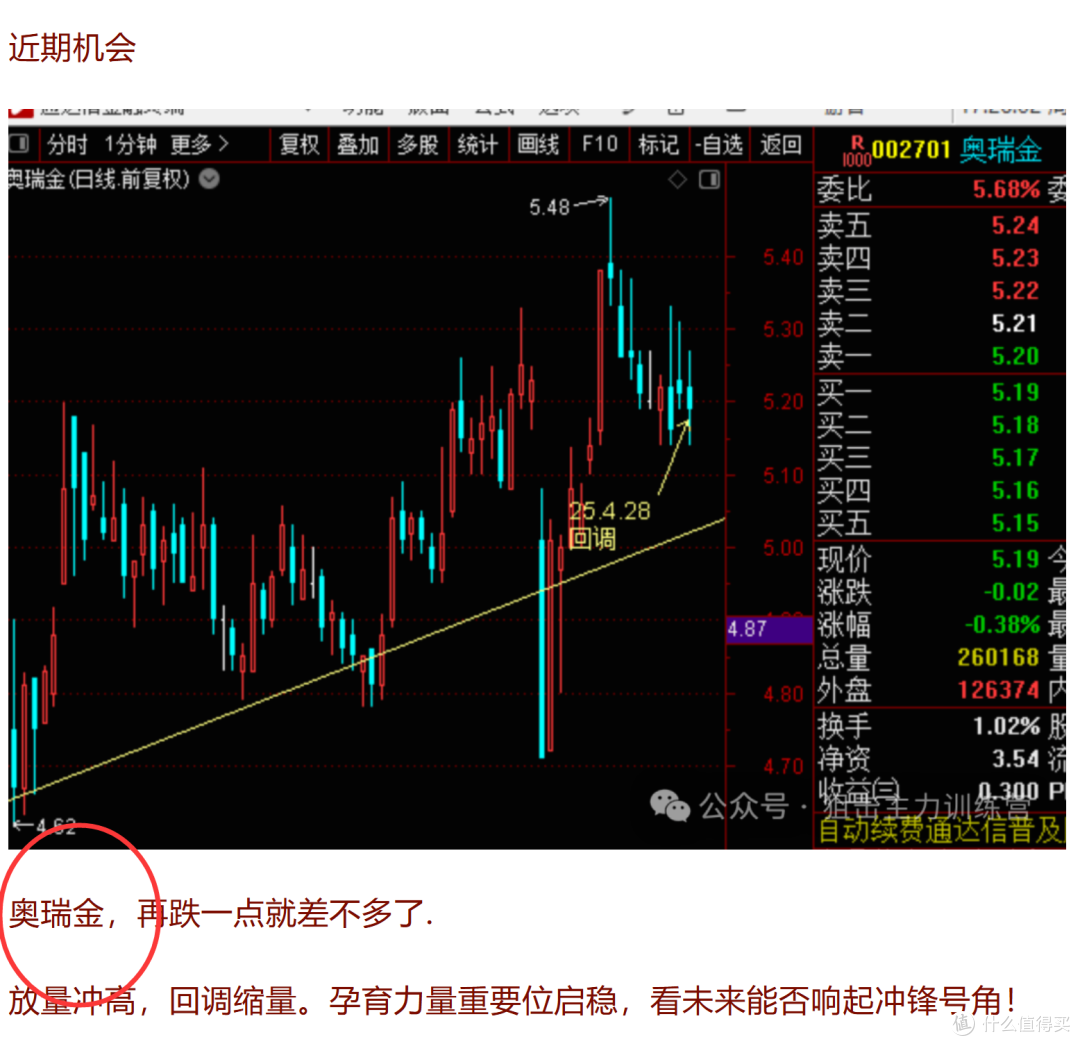Switch to 1分钟 chart period
Viewport: 1080px width, 1046px height.
pos(130,145)
